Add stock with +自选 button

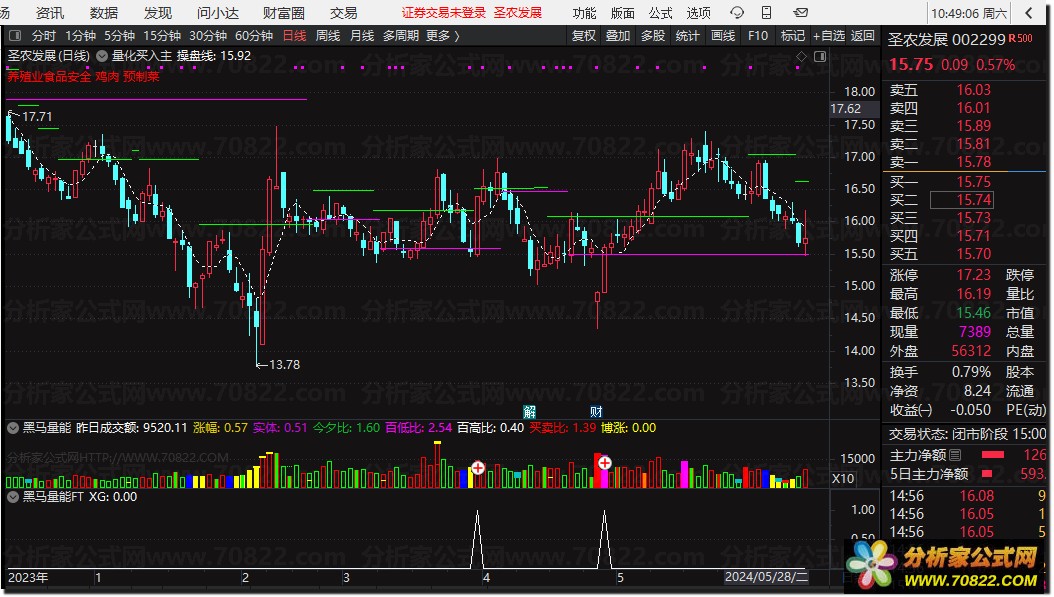tap(828, 36)
